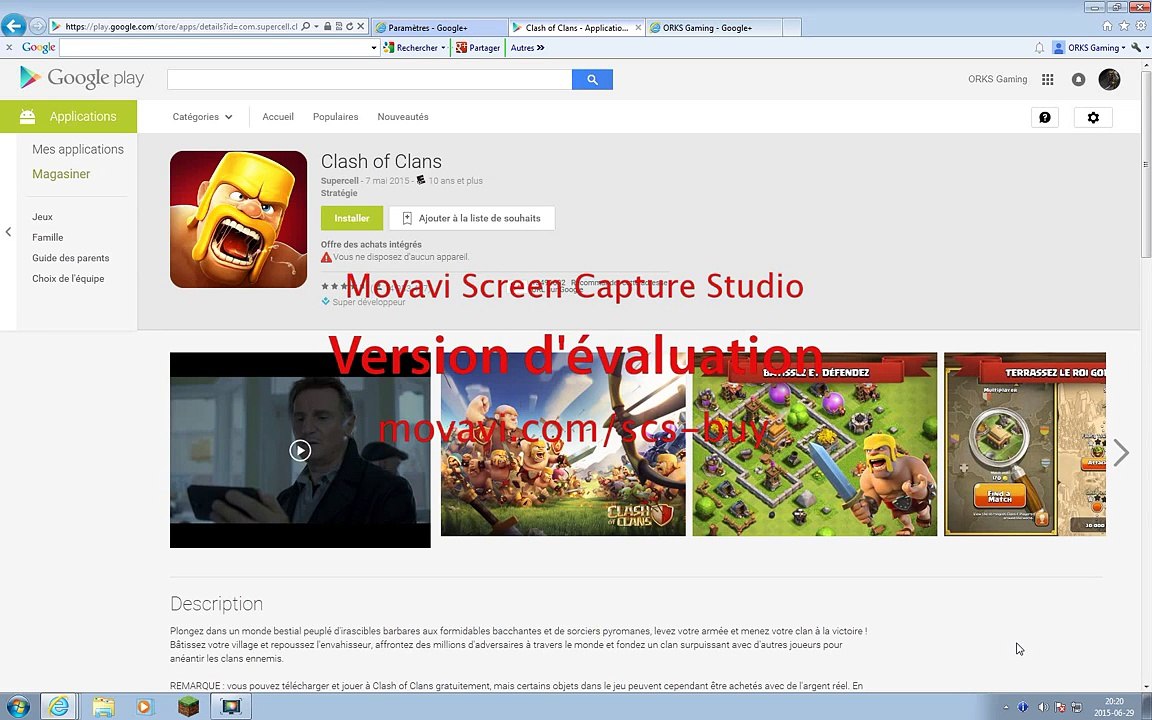Open the Google apps grid icon
1152x720 pixels.
pyautogui.click(x=1048, y=79)
